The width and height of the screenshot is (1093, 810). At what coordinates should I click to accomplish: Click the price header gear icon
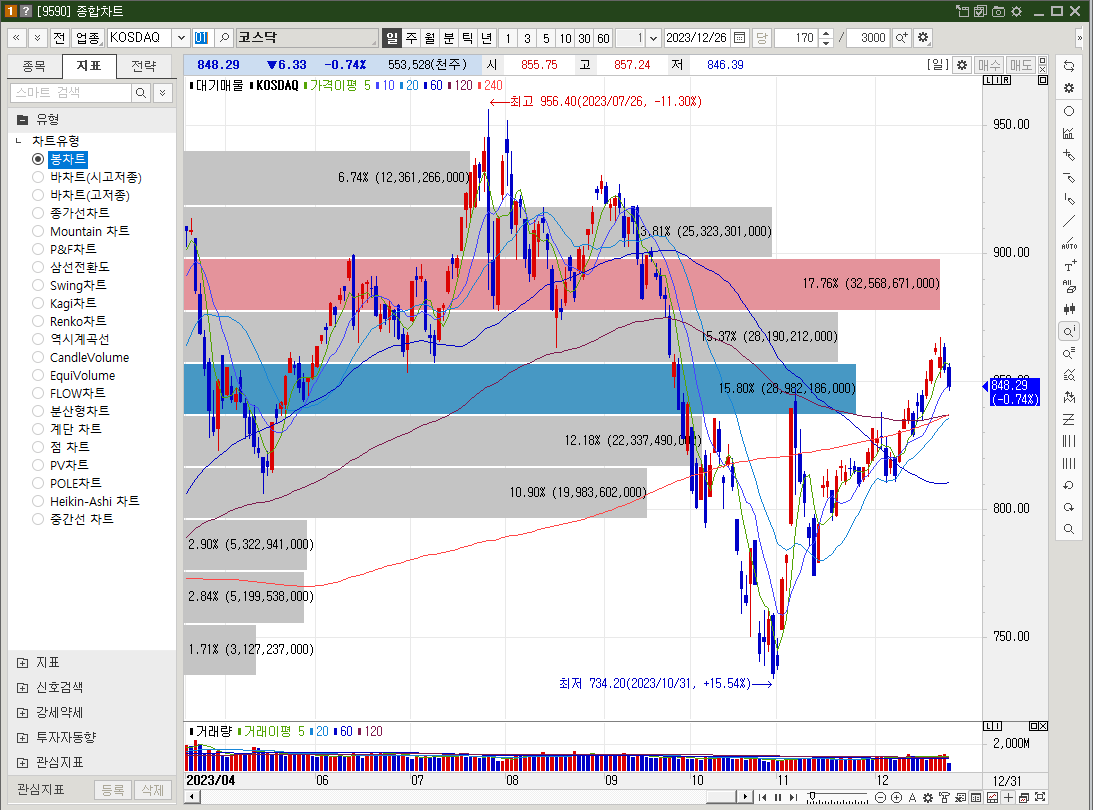pyautogui.click(x=962, y=65)
